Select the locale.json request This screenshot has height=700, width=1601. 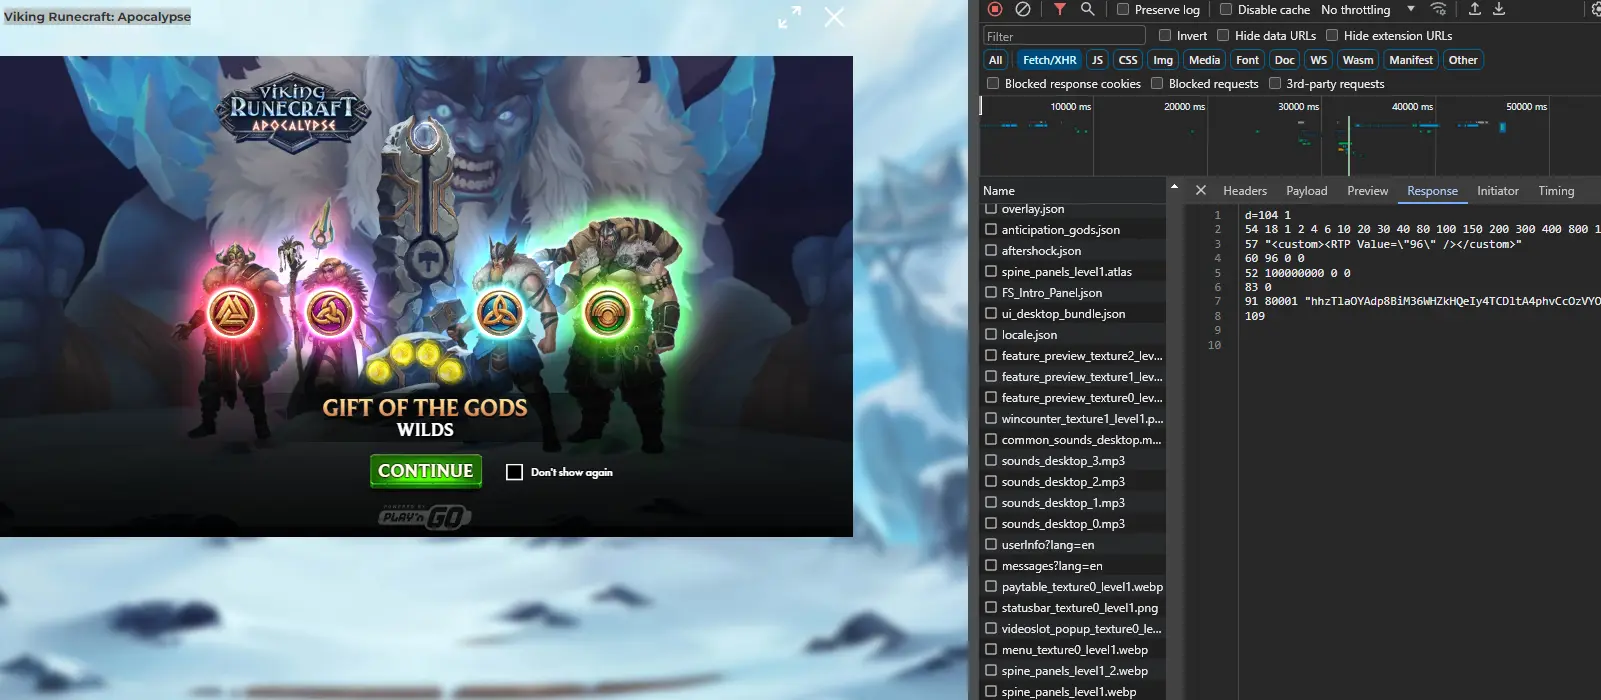1073,335
